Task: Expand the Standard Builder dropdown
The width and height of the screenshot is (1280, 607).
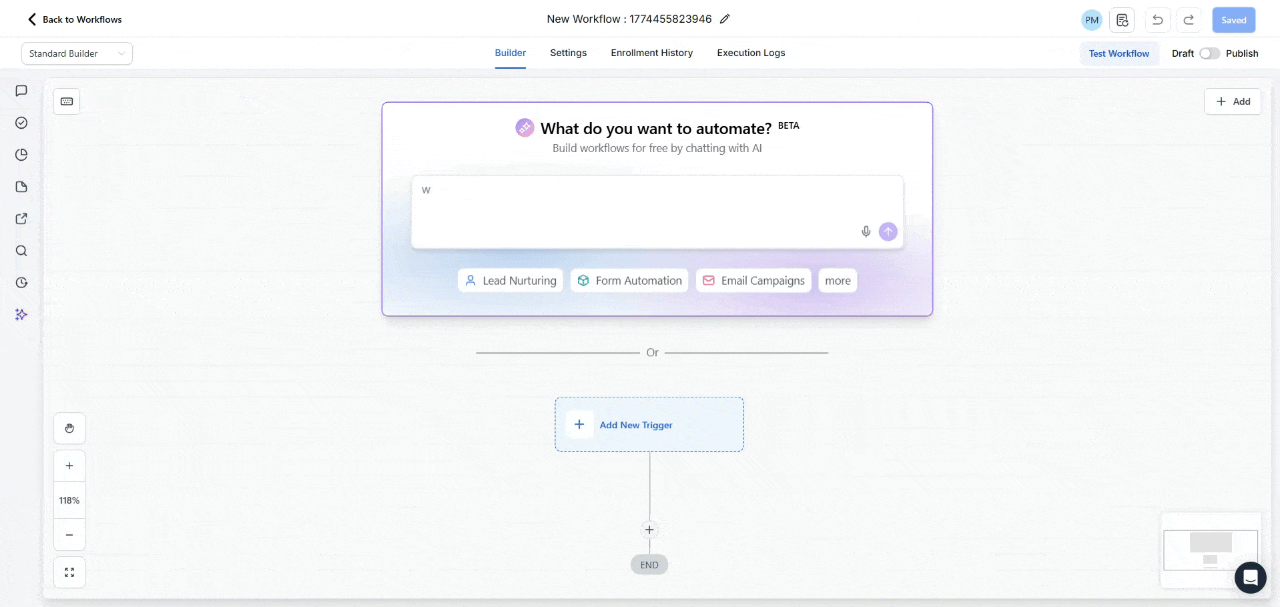Action: [x=77, y=53]
